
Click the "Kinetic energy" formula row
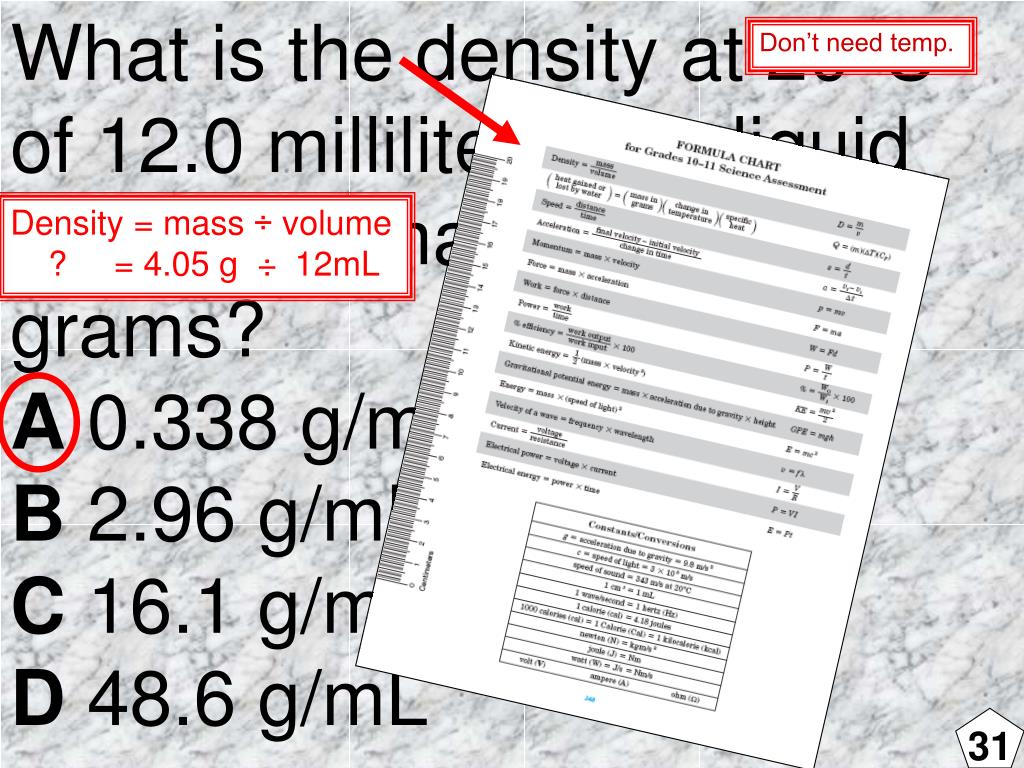coord(577,358)
